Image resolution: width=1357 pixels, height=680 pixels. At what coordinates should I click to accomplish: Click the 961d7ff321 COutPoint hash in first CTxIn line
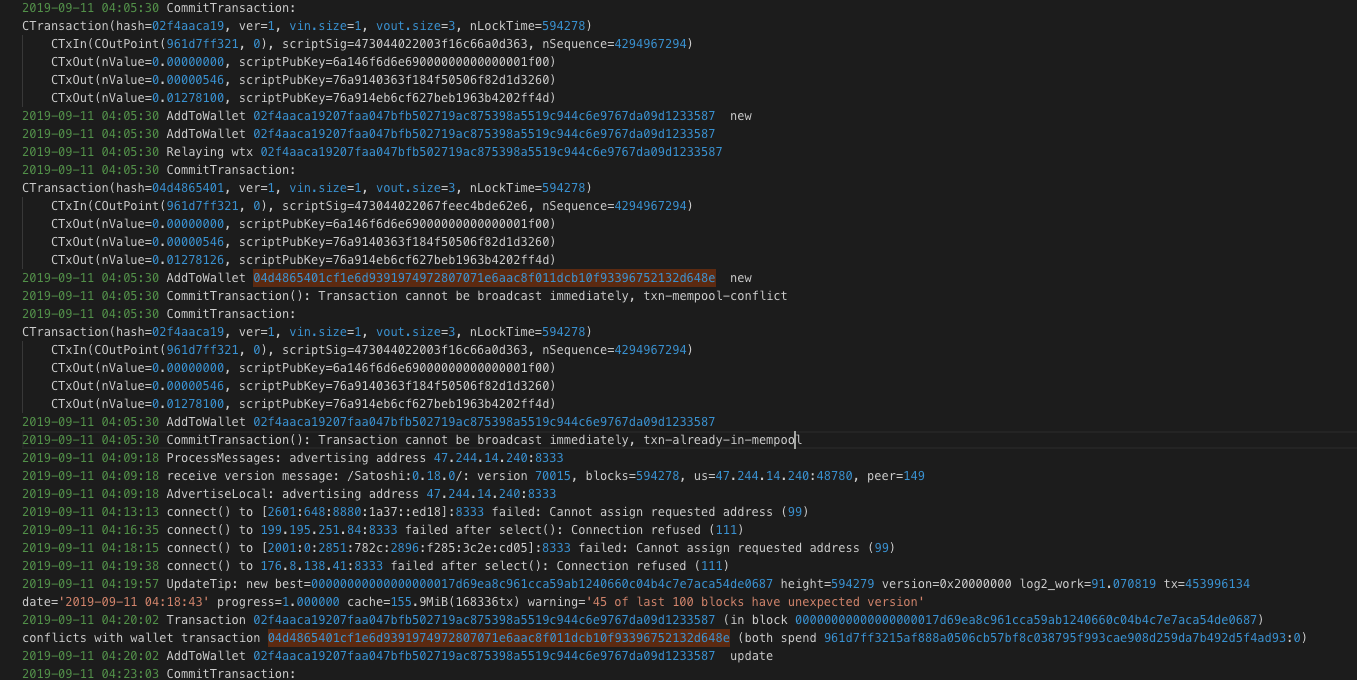[200, 43]
